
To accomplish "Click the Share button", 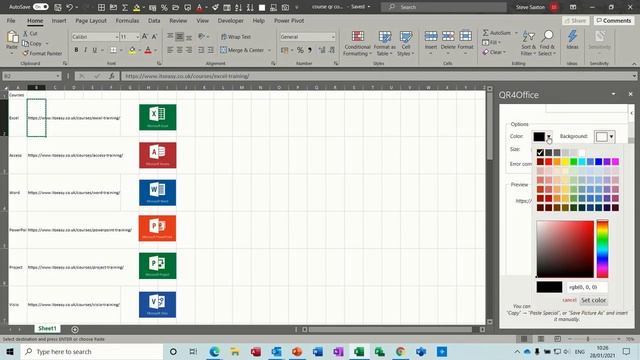I will 576,20.
